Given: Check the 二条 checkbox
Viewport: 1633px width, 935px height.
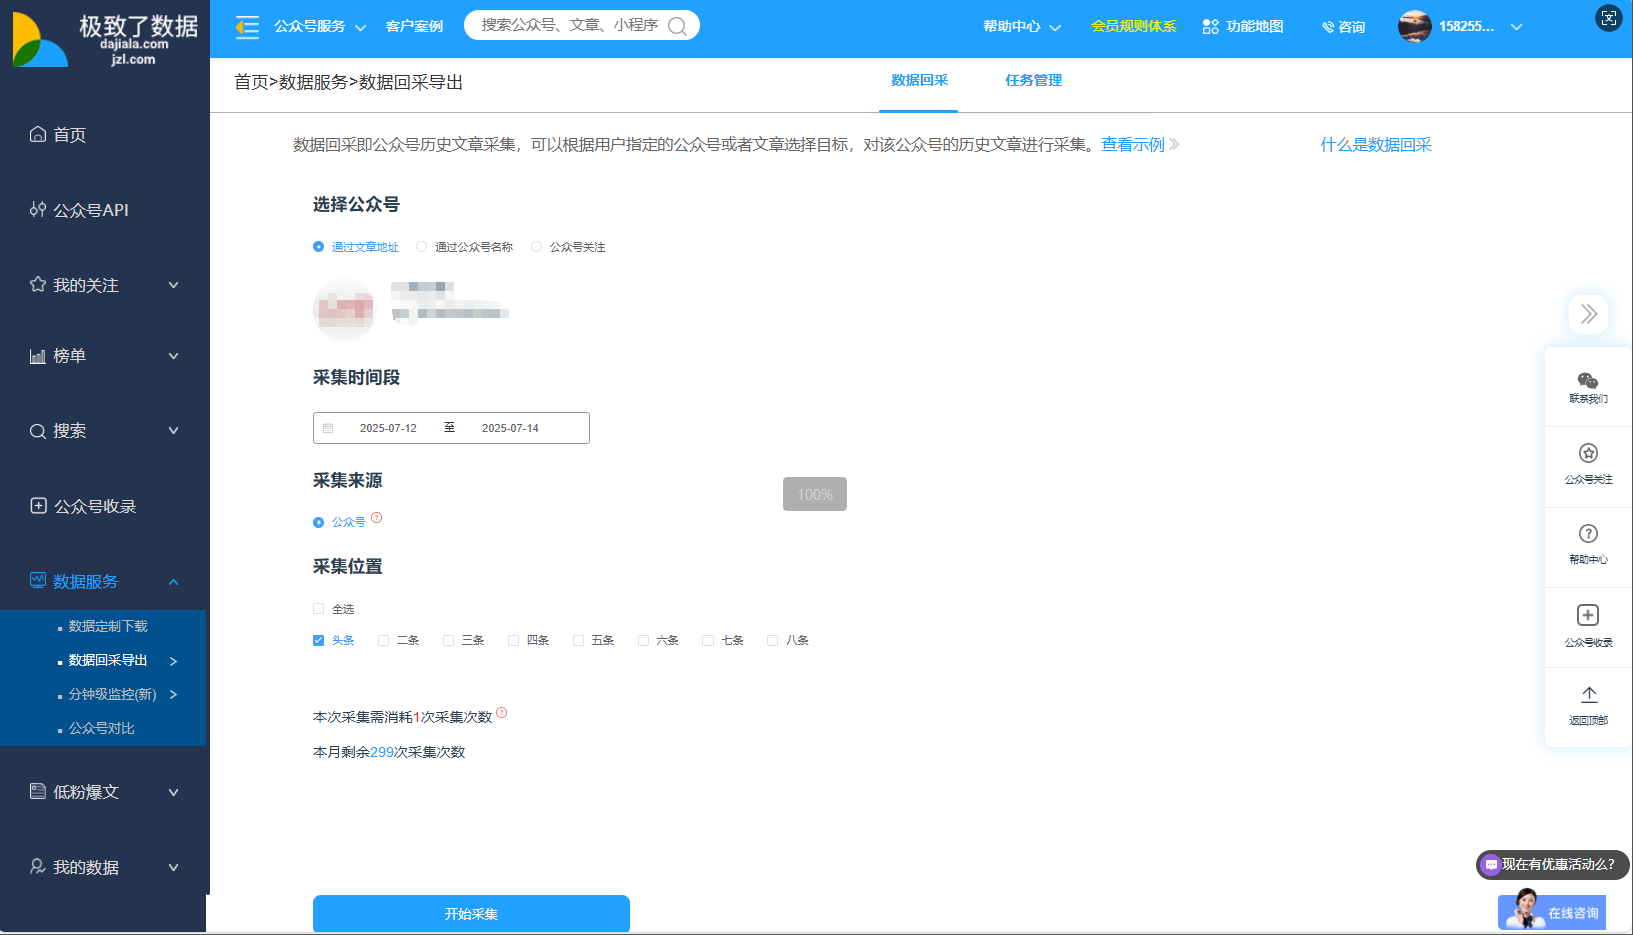Looking at the screenshot, I should click(383, 640).
